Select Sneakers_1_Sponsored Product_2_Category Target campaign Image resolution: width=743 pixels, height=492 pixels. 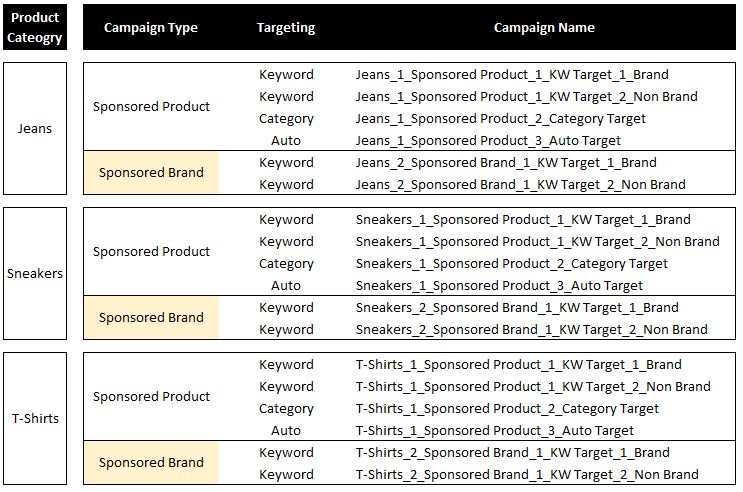[511, 264]
